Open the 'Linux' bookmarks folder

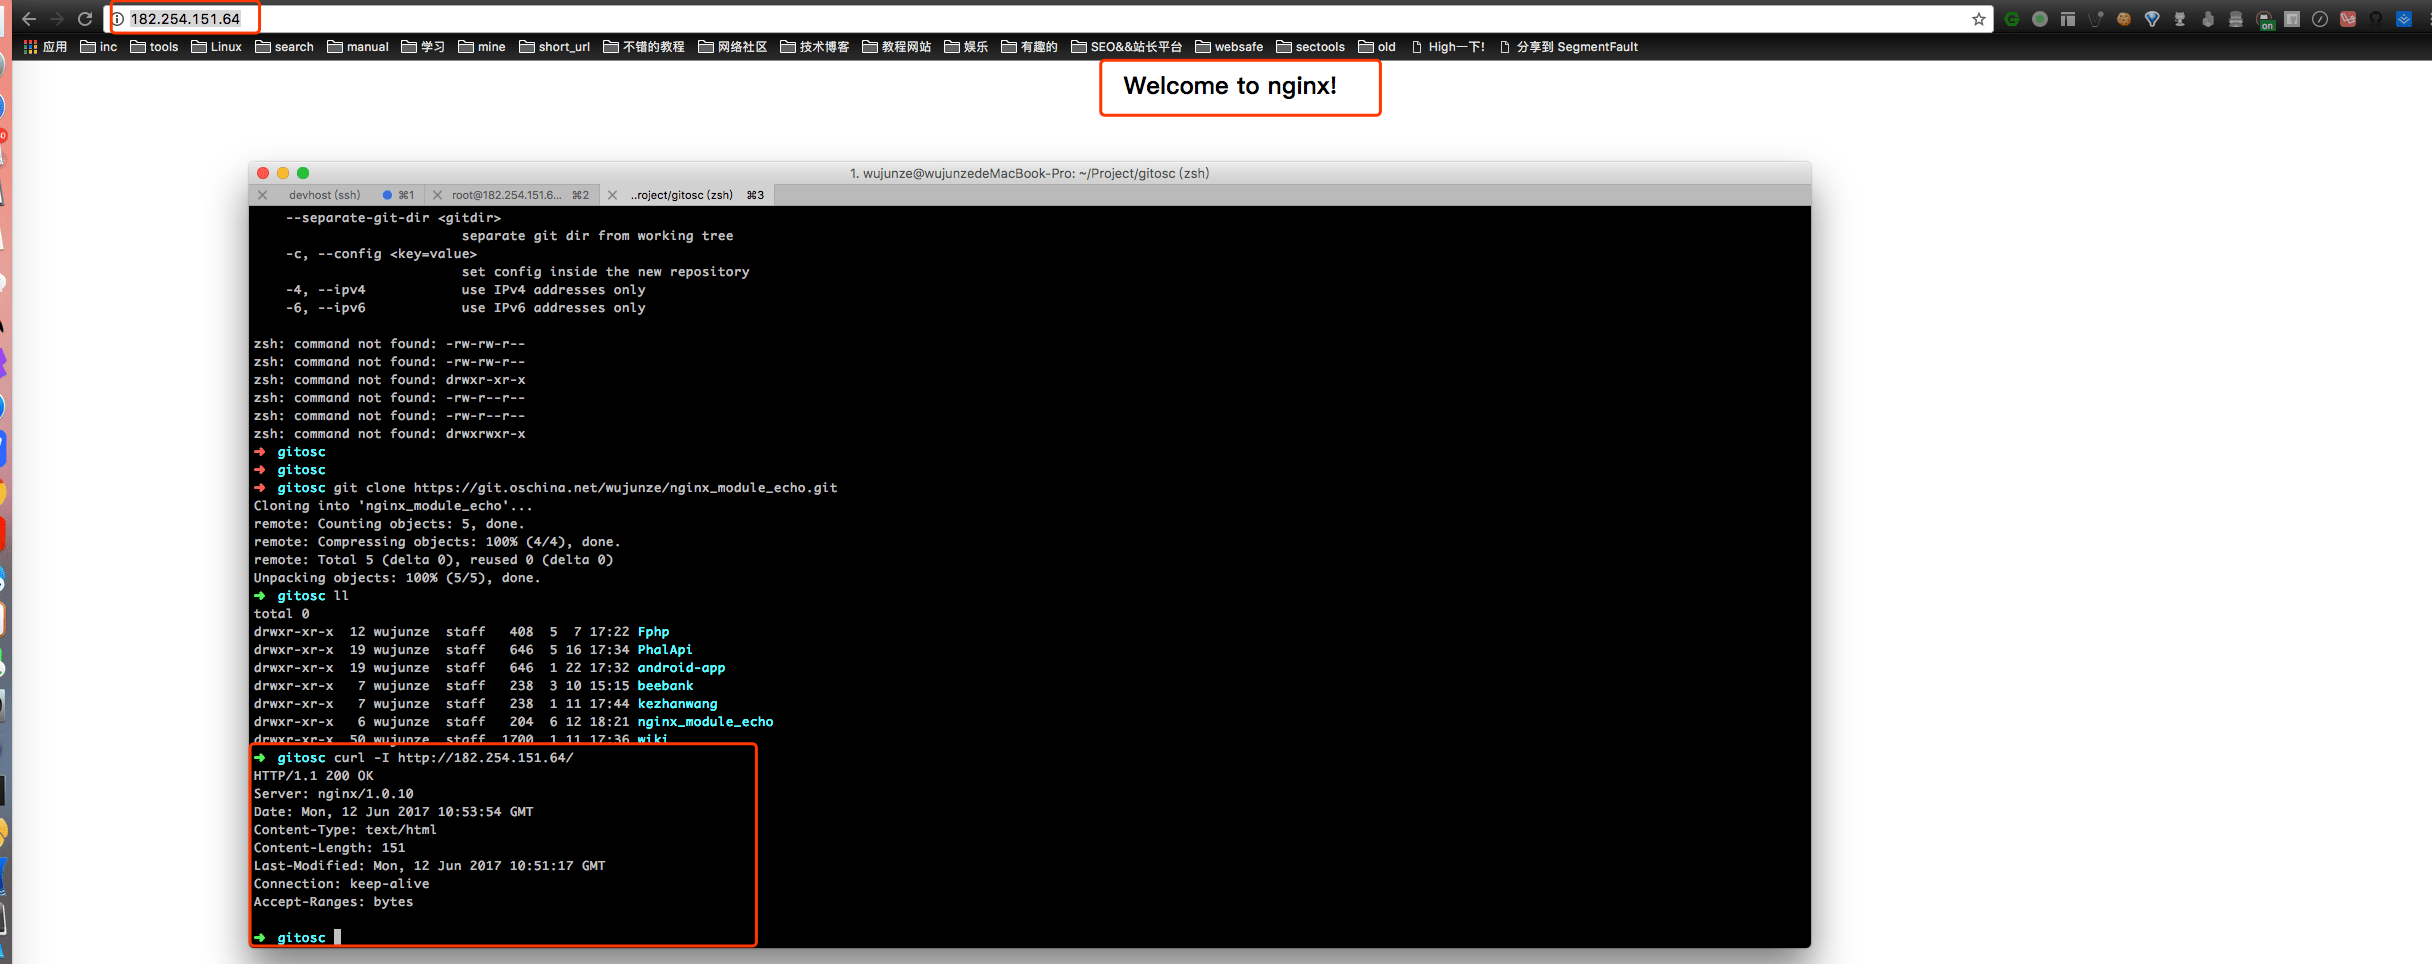click(217, 47)
